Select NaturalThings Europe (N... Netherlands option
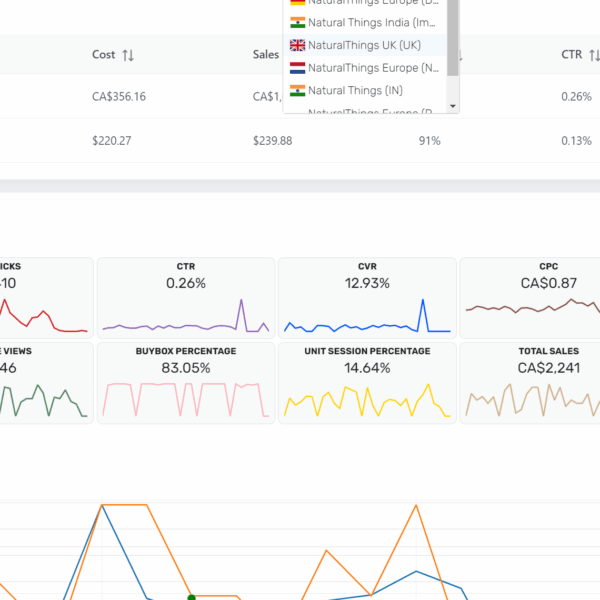The width and height of the screenshot is (600, 600). click(365, 68)
